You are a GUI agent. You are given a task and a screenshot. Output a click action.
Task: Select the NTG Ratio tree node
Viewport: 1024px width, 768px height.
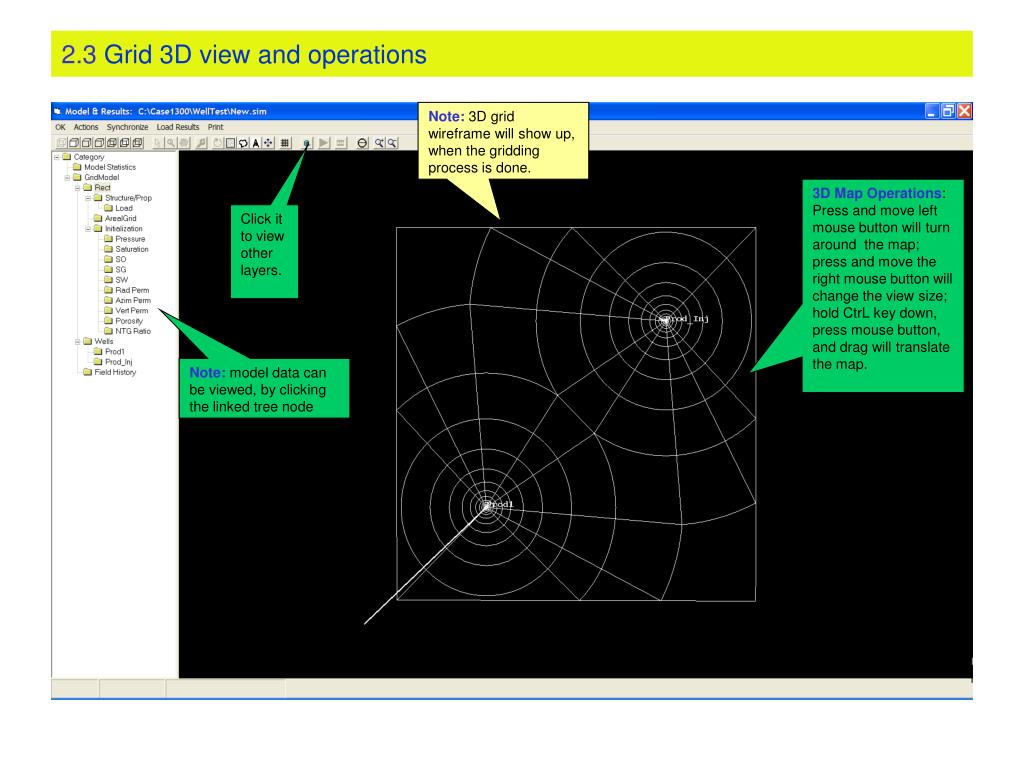(x=133, y=331)
